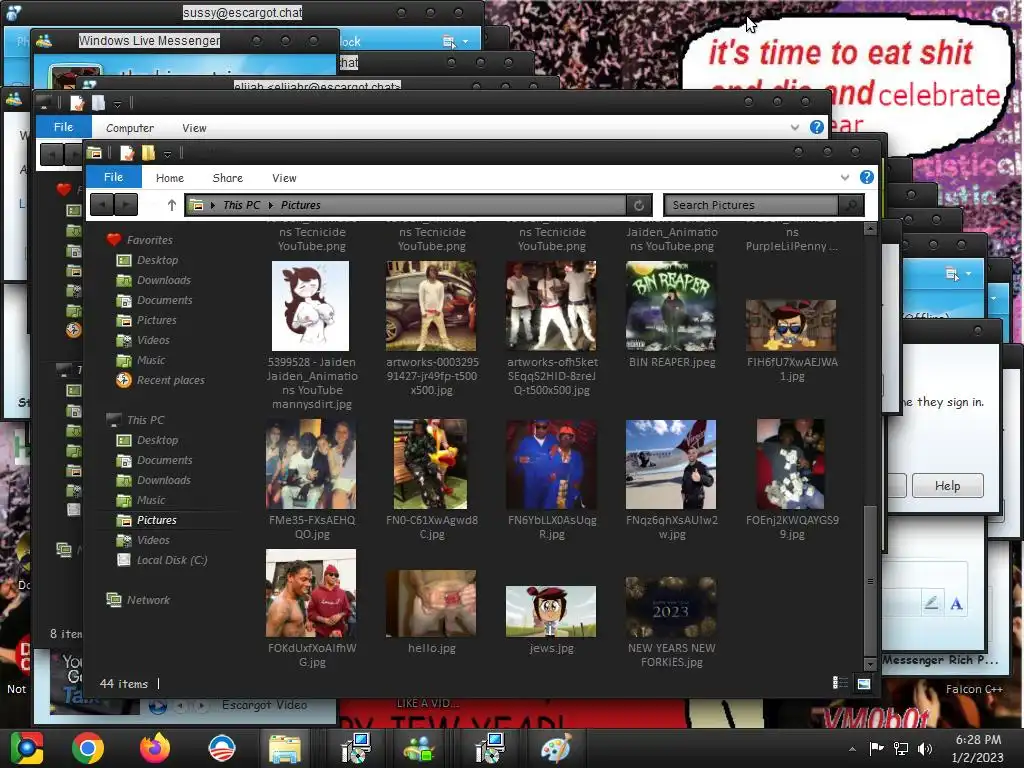Open Paint palette icon from taskbar
1024x768 pixels.
tap(556, 748)
